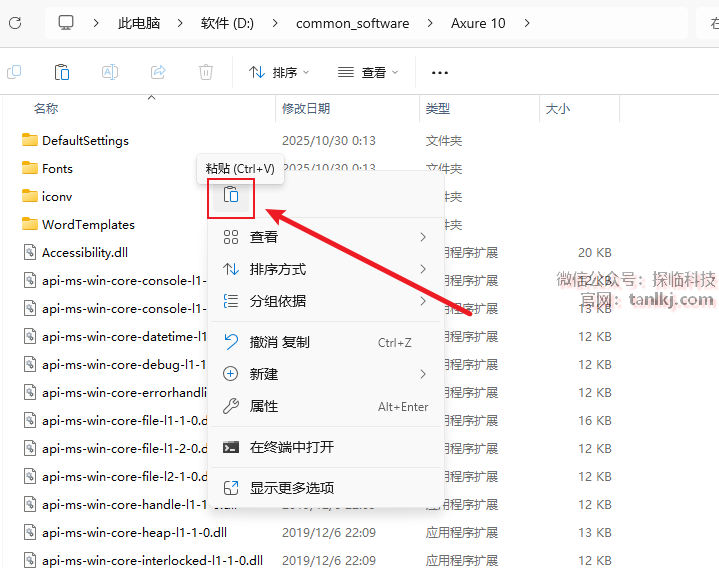Open the three-dot See more toolbar menu
This screenshot has width=719, height=570.
439,72
